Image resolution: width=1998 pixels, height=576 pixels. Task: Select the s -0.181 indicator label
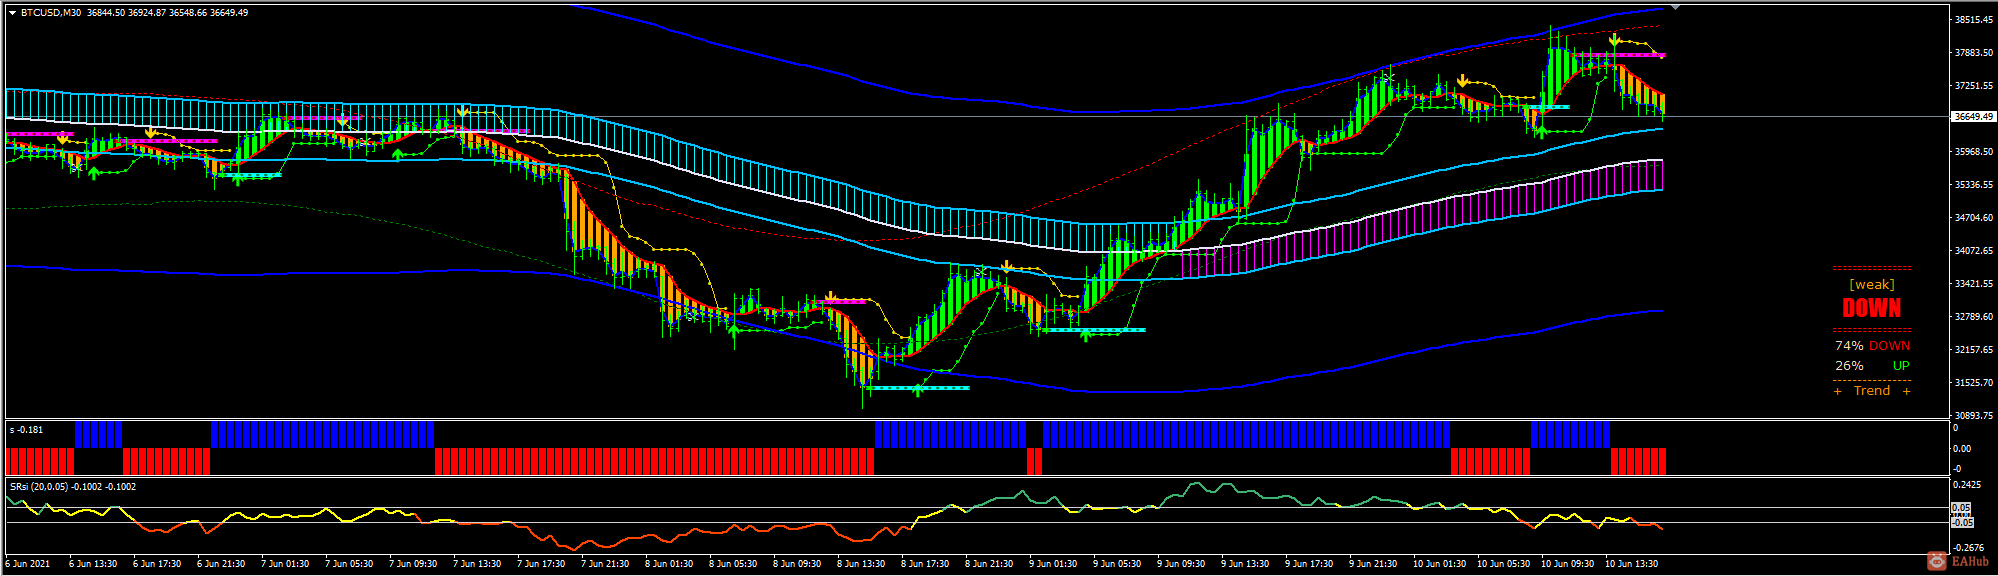(x=27, y=430)
